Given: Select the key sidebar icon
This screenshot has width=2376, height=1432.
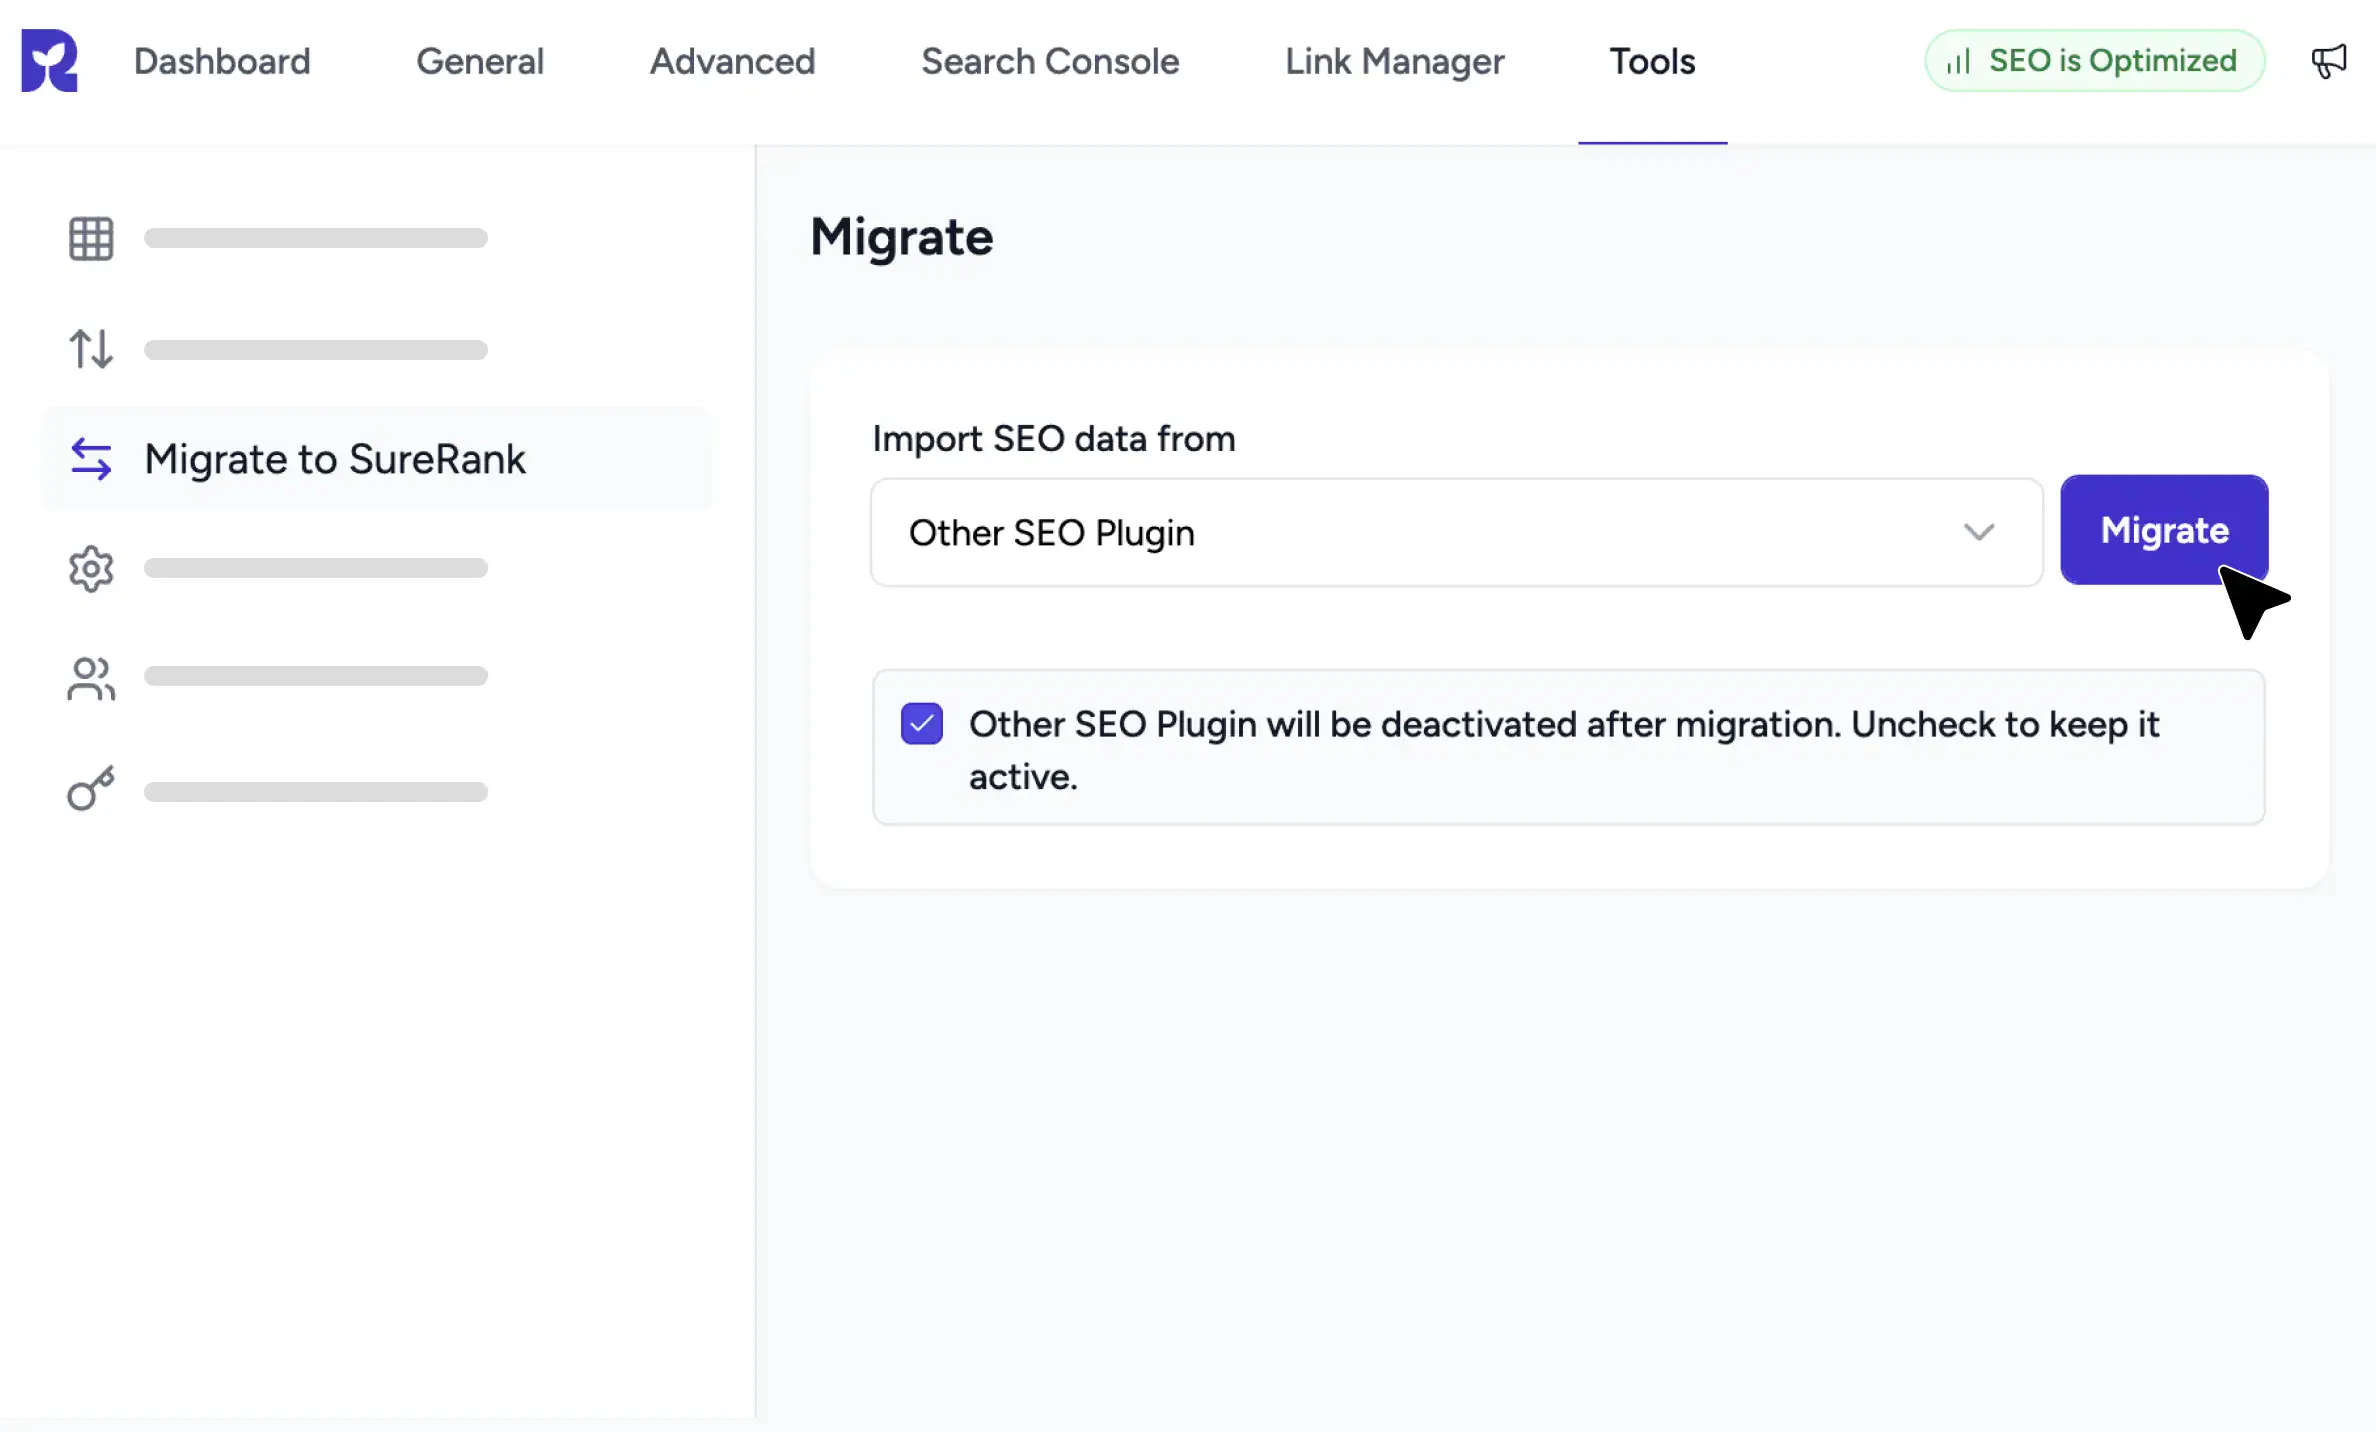Looking at the screenshot, I should pyautogui.click(x=91, y=788).
